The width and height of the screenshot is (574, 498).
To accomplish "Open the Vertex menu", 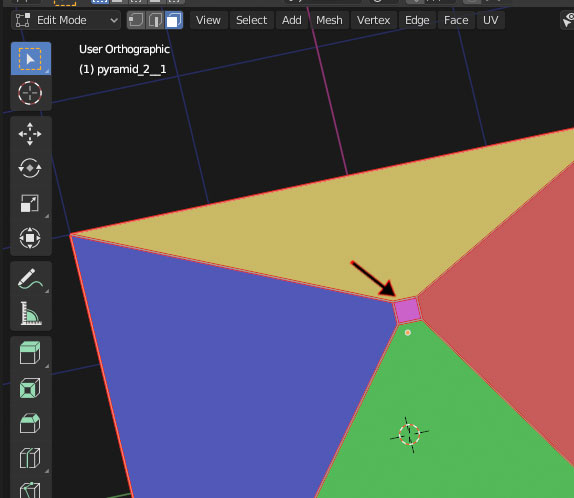I will [x=373, y=20].
